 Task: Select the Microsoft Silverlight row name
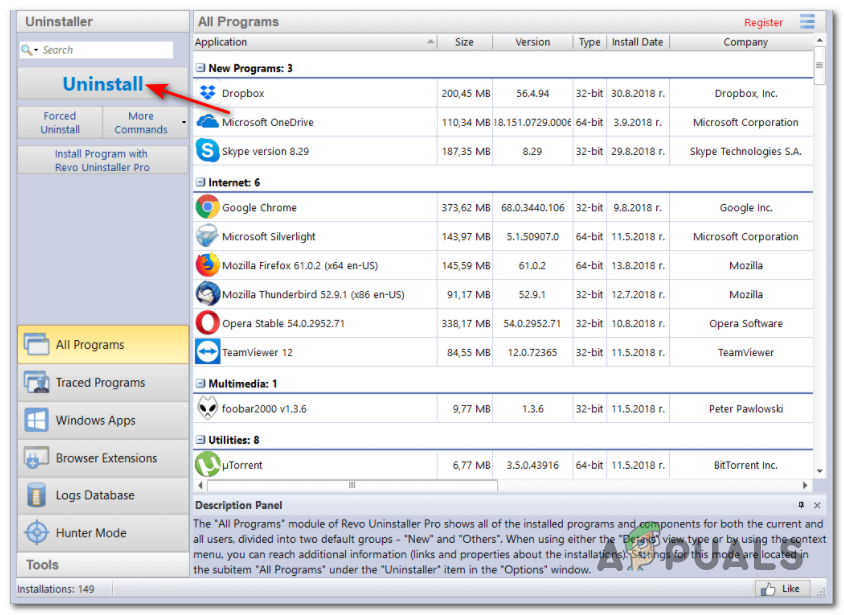(x=269, y=237)
